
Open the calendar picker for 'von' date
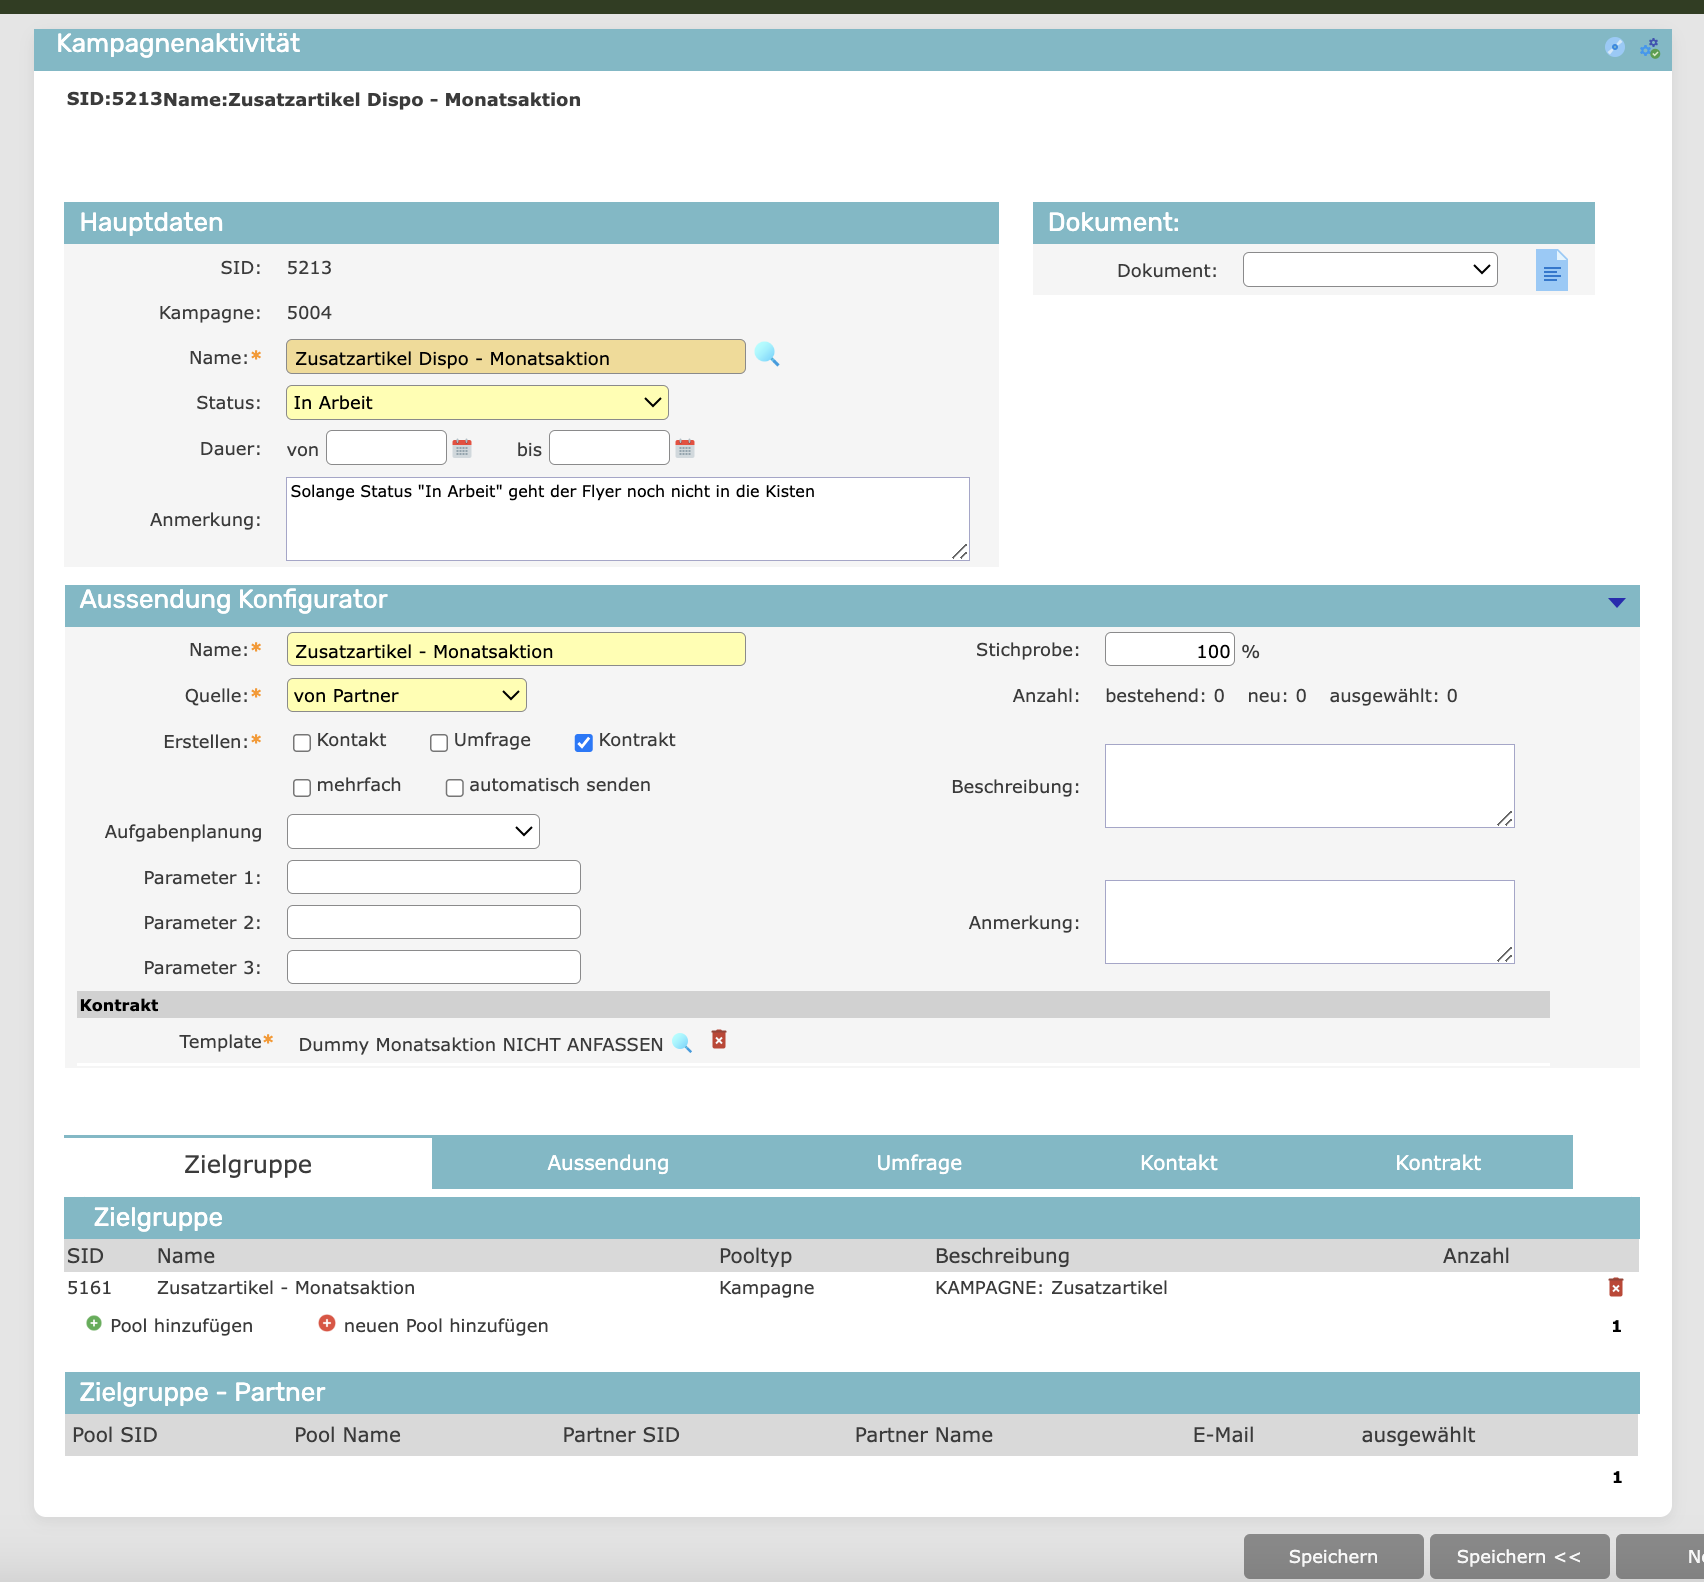[462, 448]
